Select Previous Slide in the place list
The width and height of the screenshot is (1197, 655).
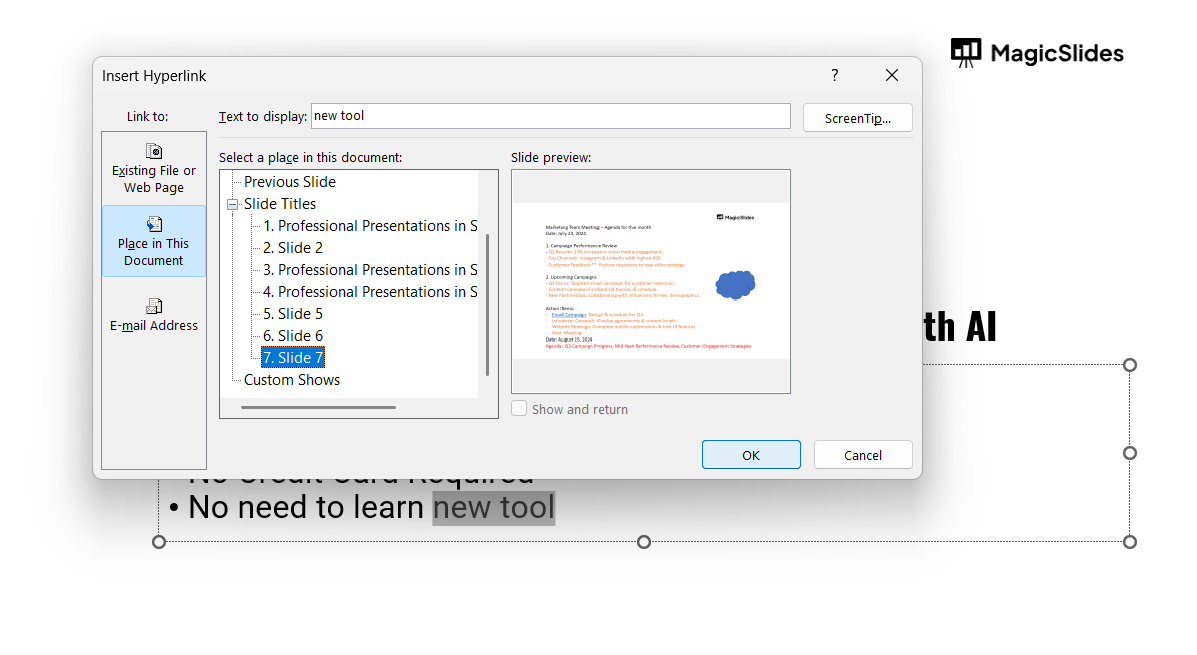click(289, 182)
